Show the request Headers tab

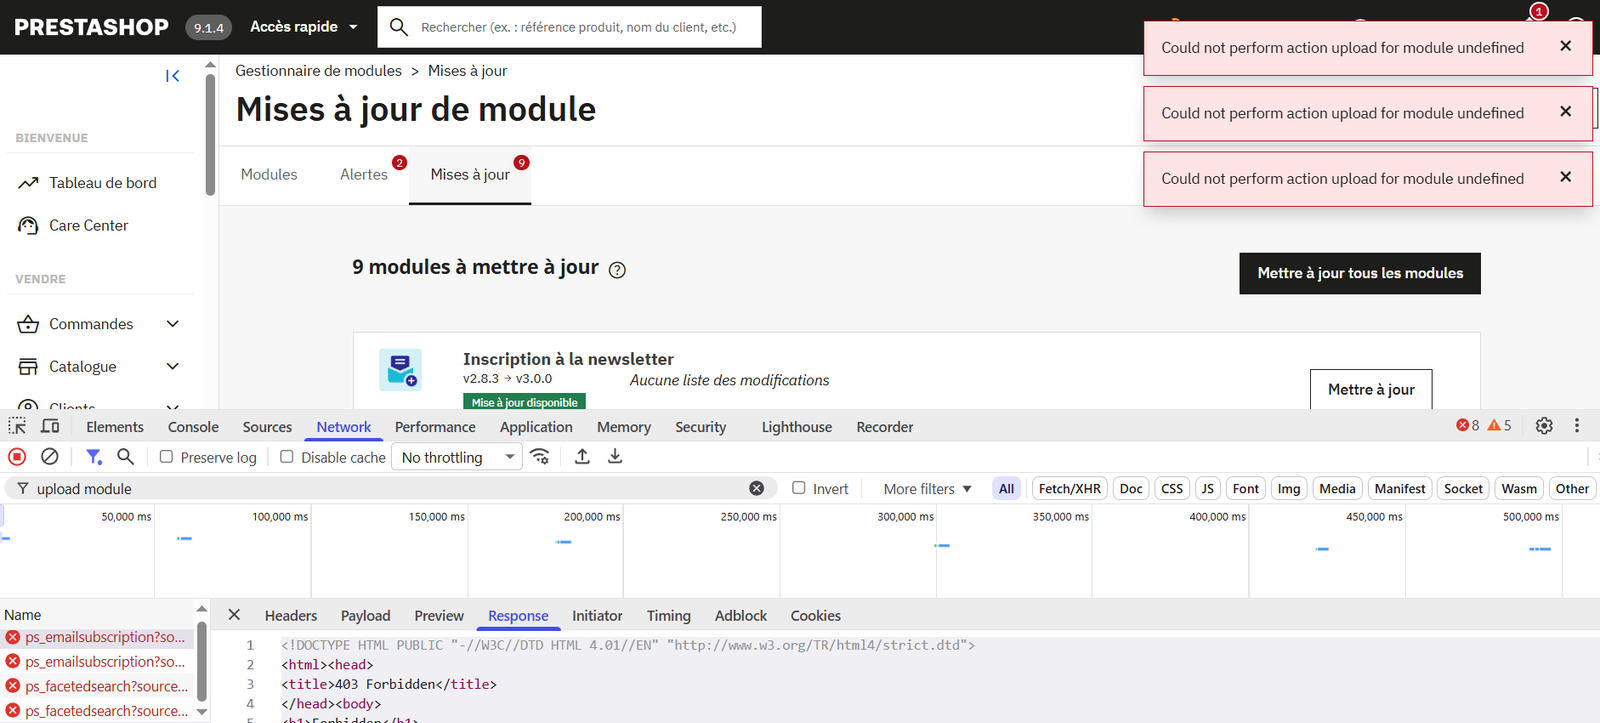click(291, 616)
